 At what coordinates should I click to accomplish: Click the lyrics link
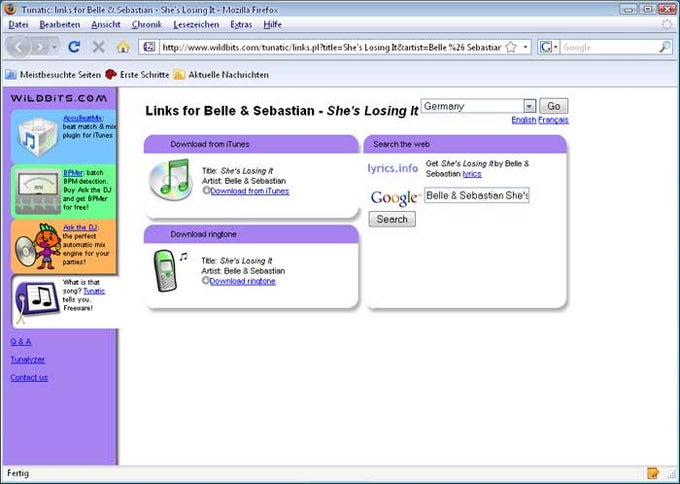pos(472,174)
